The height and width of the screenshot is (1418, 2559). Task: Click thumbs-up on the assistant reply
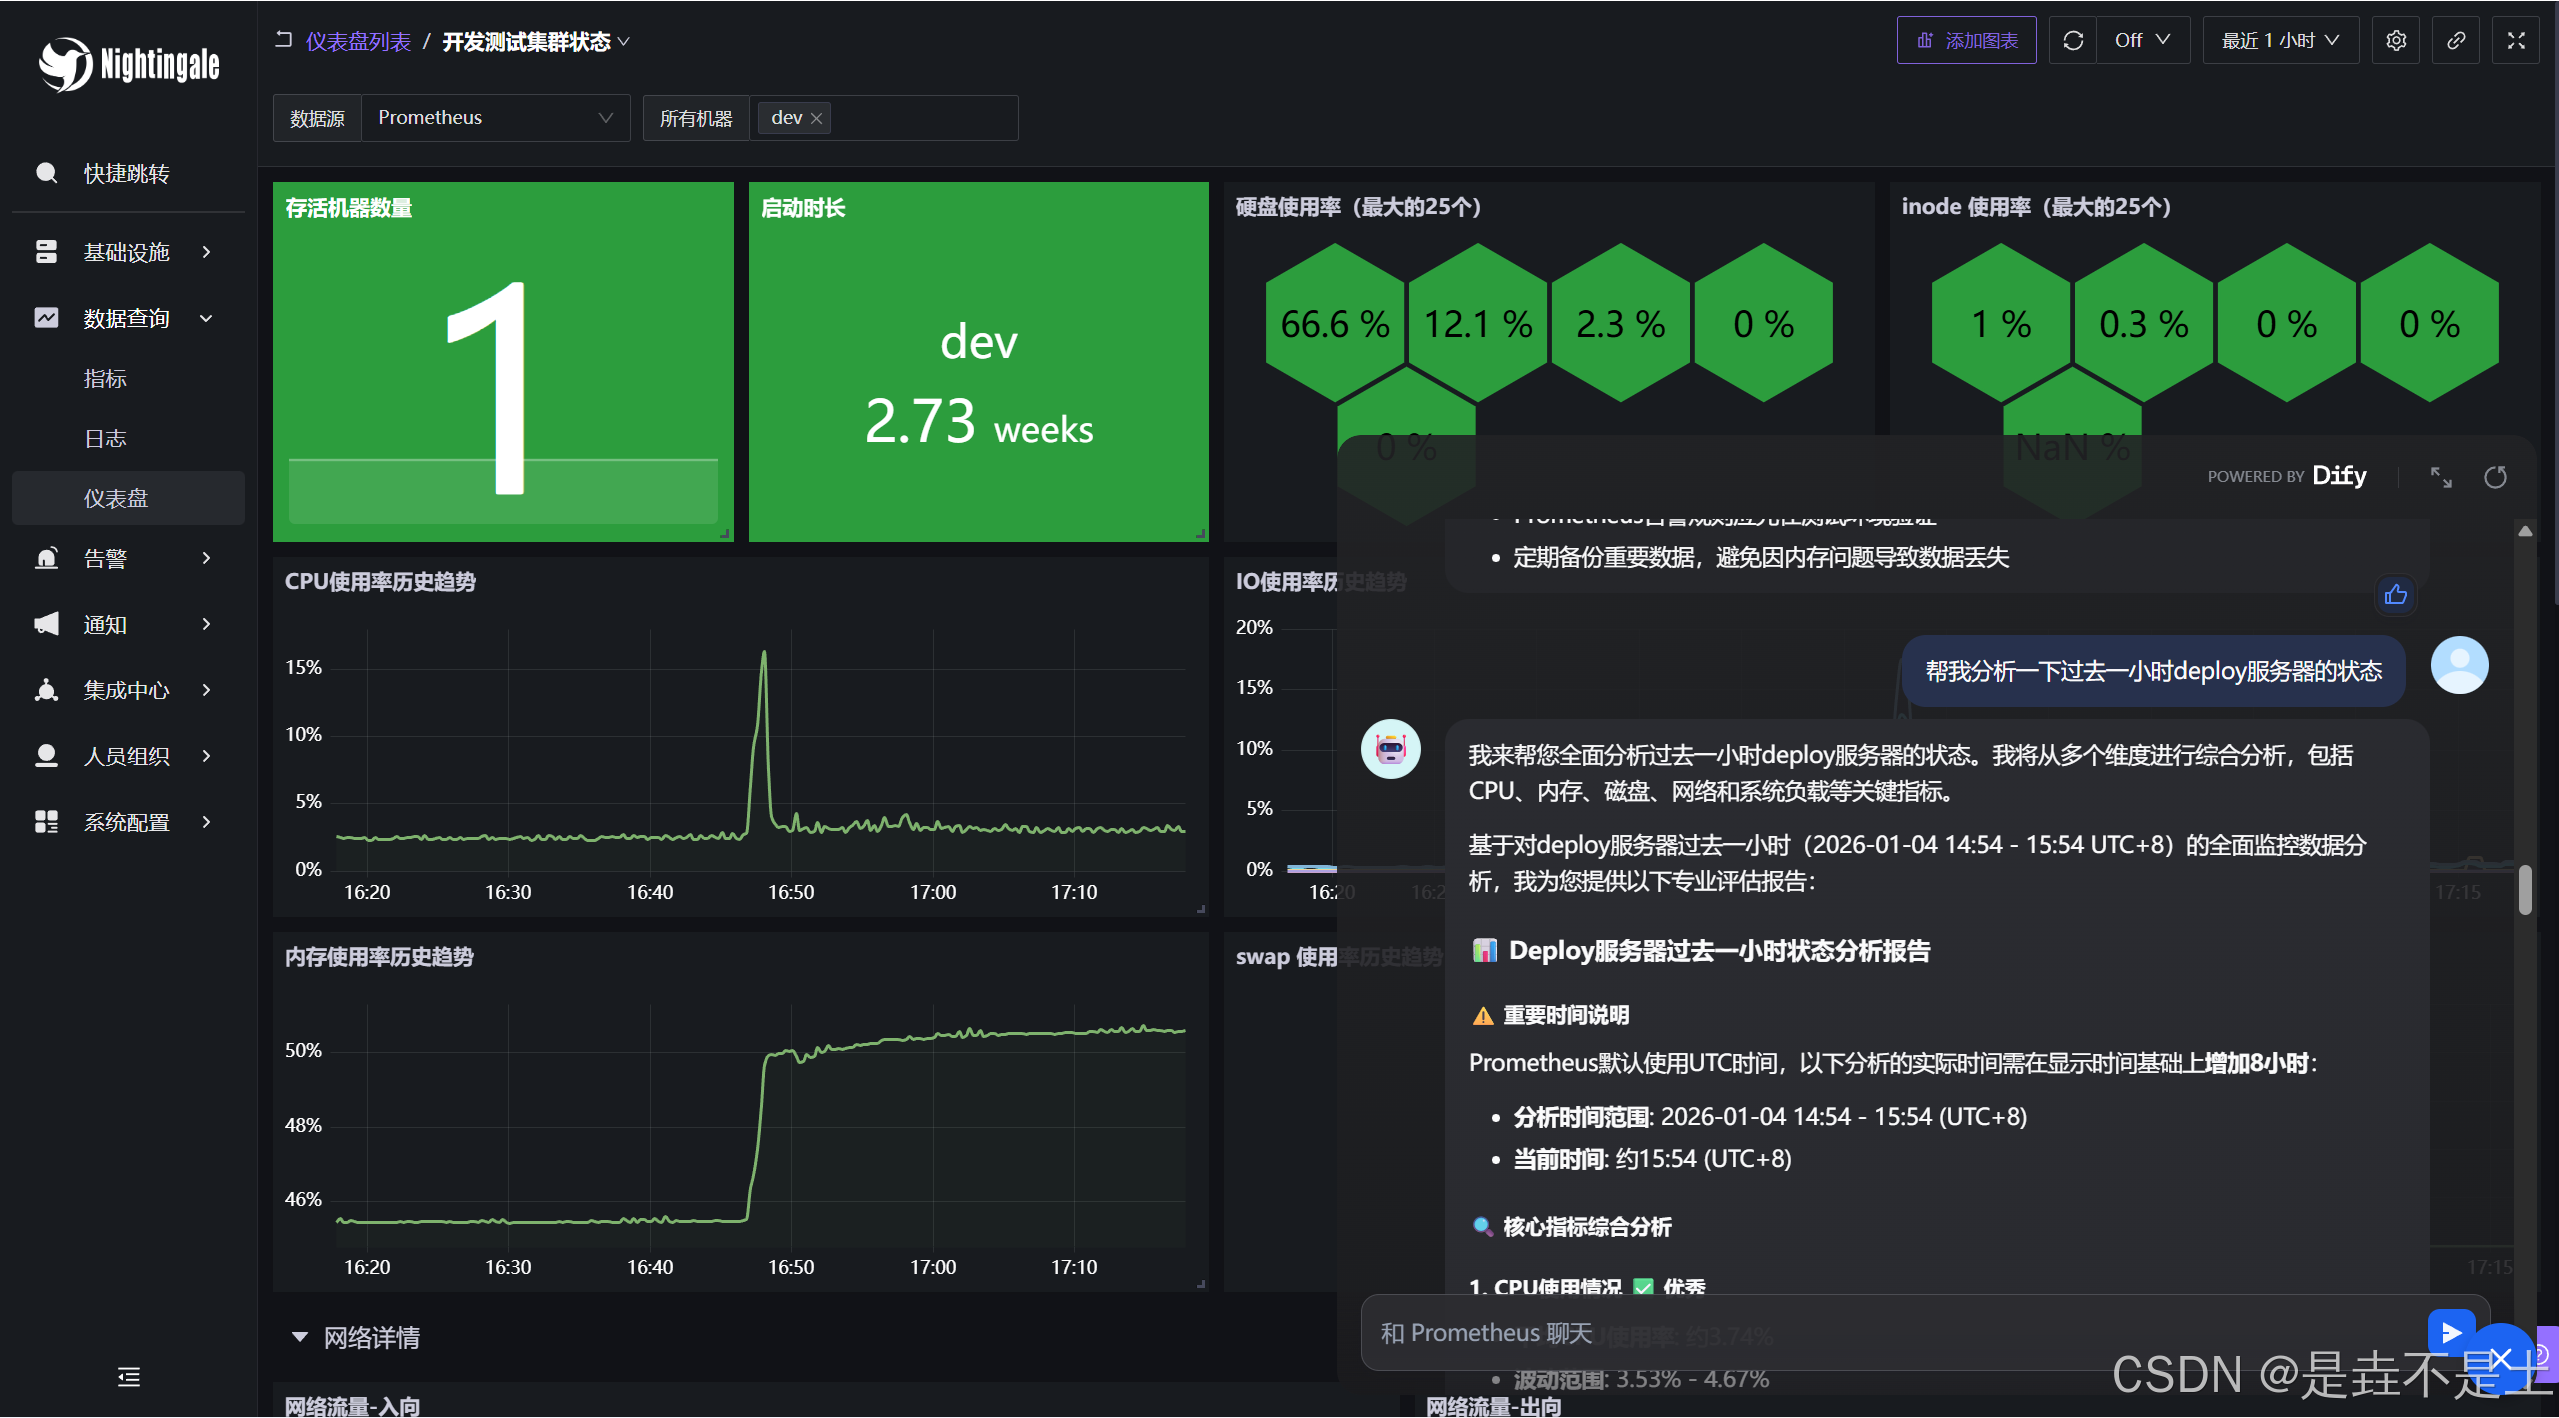tap(2395, 595)
